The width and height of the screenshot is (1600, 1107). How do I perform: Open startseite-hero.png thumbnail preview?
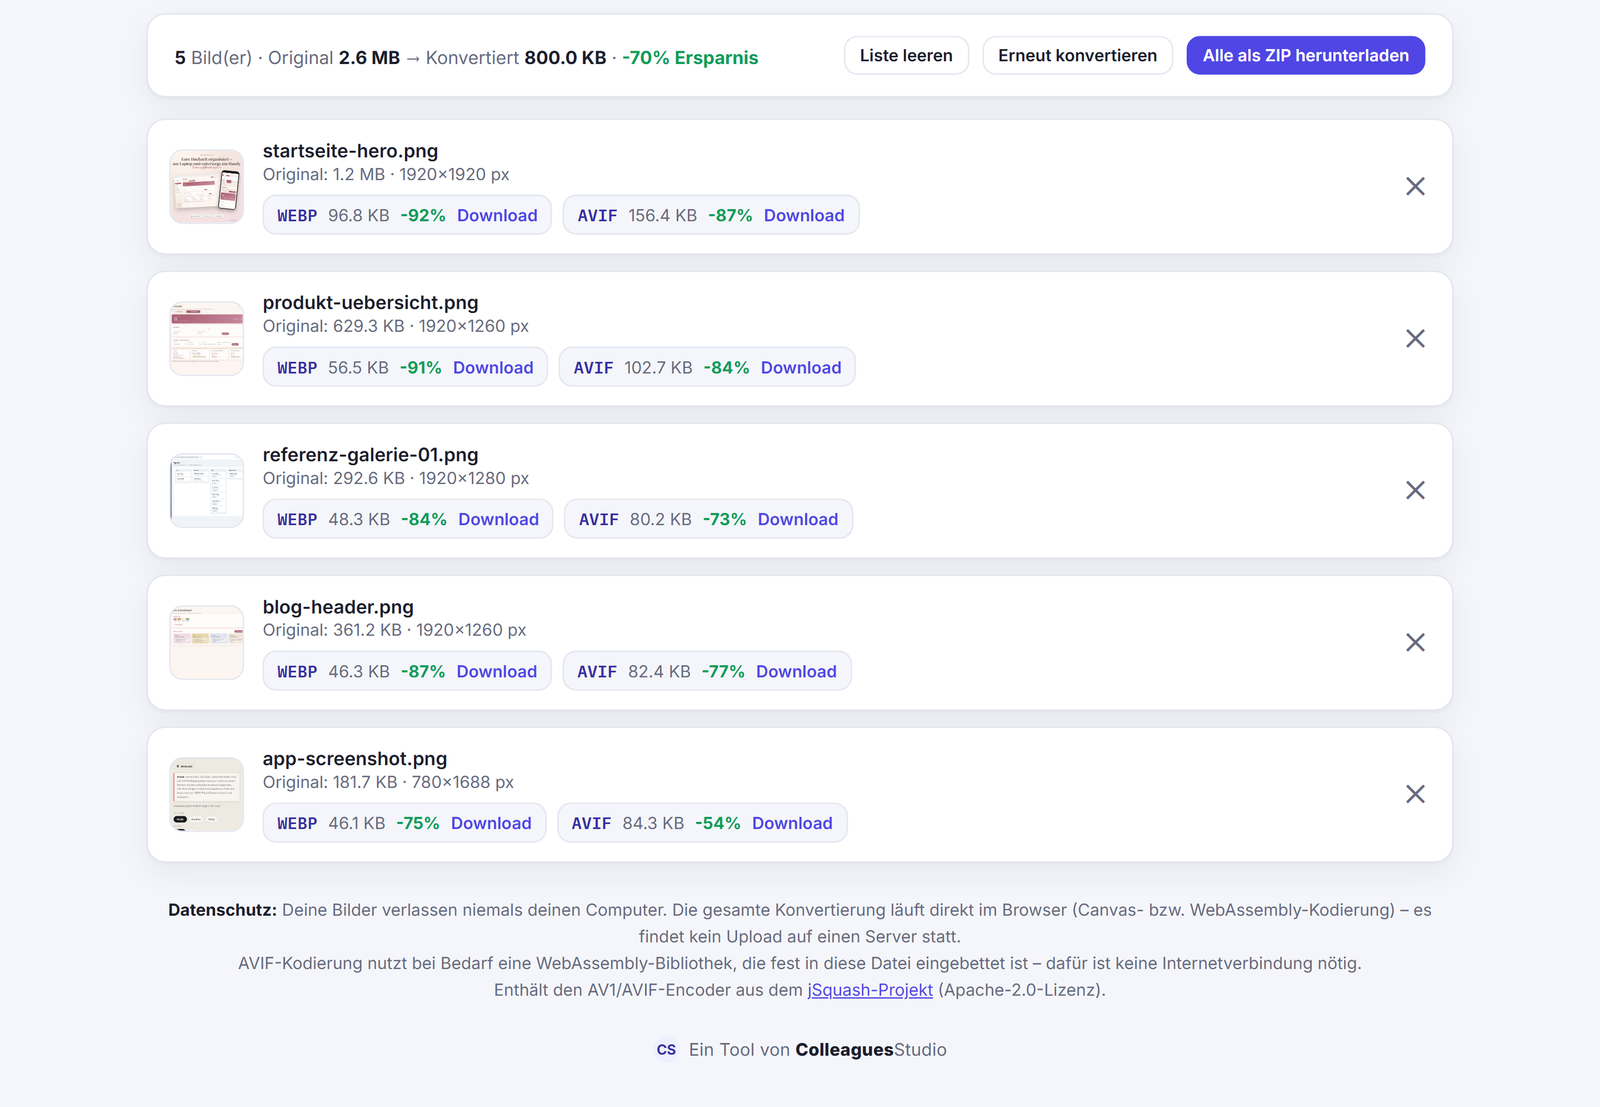[x=207, y=187]
